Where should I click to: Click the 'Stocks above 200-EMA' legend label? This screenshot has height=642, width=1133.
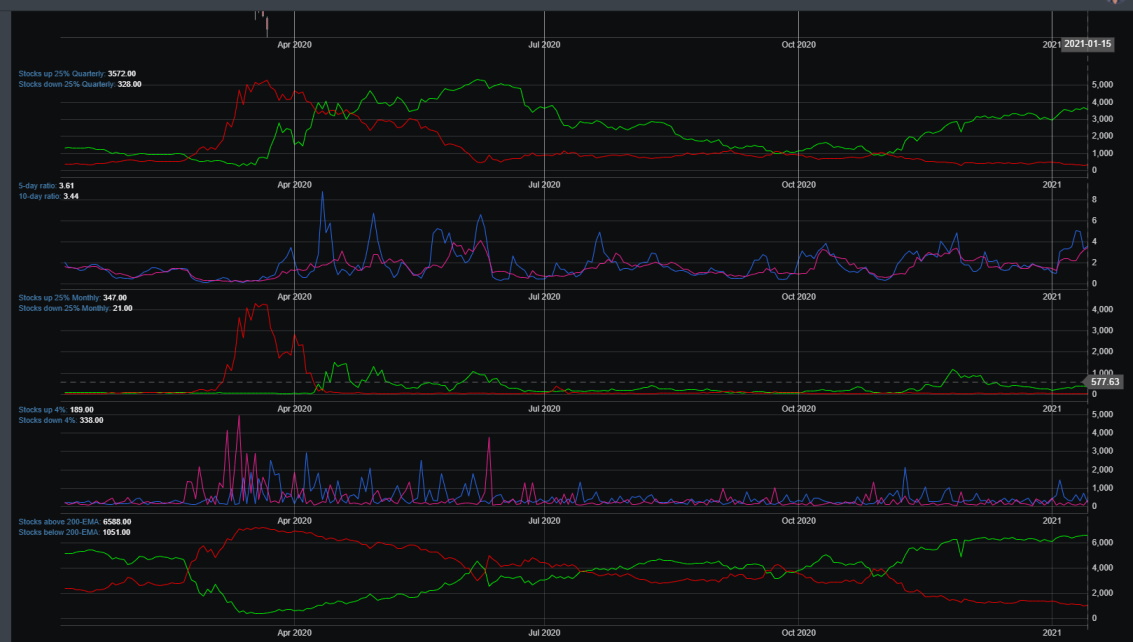pos(59,522)
